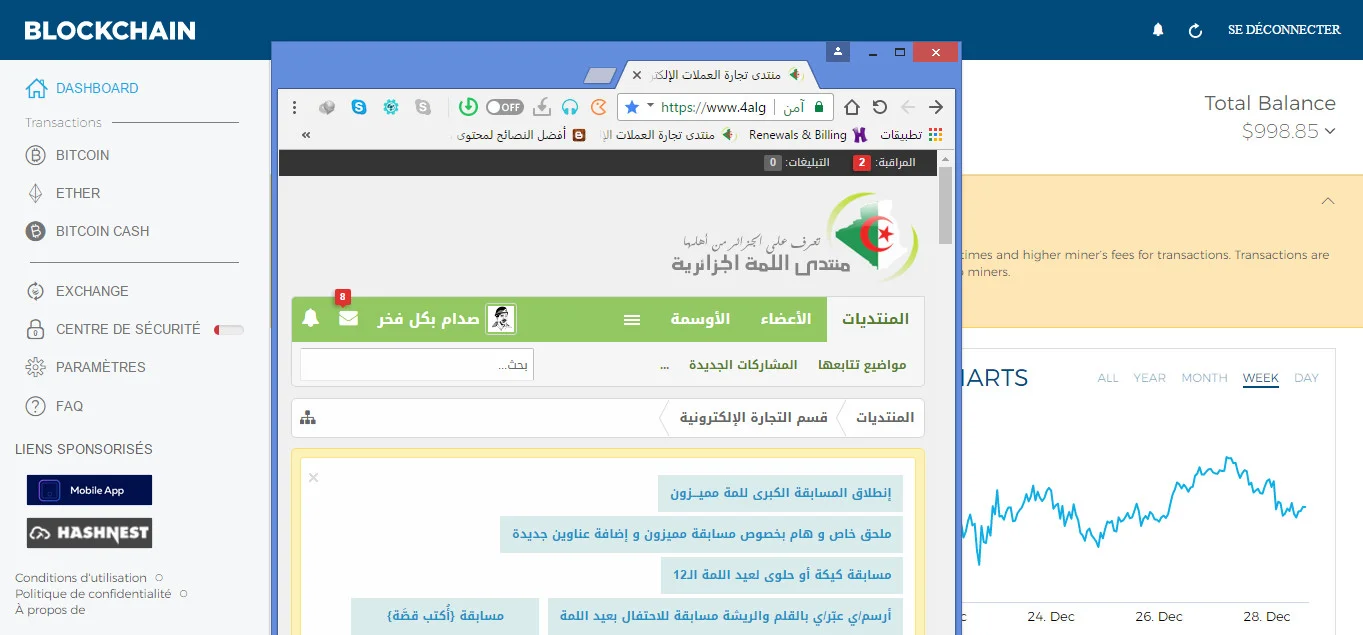
Task: Click the Blockchain notification bell in header
Action: pos(1158,30)
